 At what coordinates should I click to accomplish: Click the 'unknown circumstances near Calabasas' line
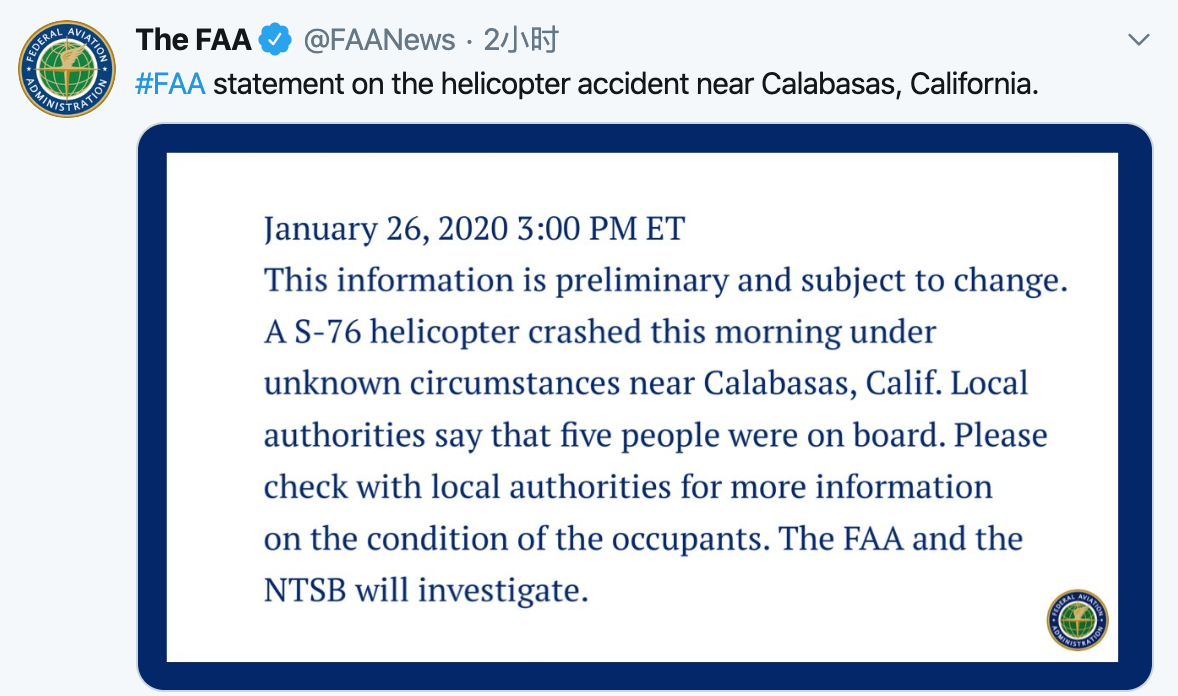pyautogui.click(x=646, y=383)
